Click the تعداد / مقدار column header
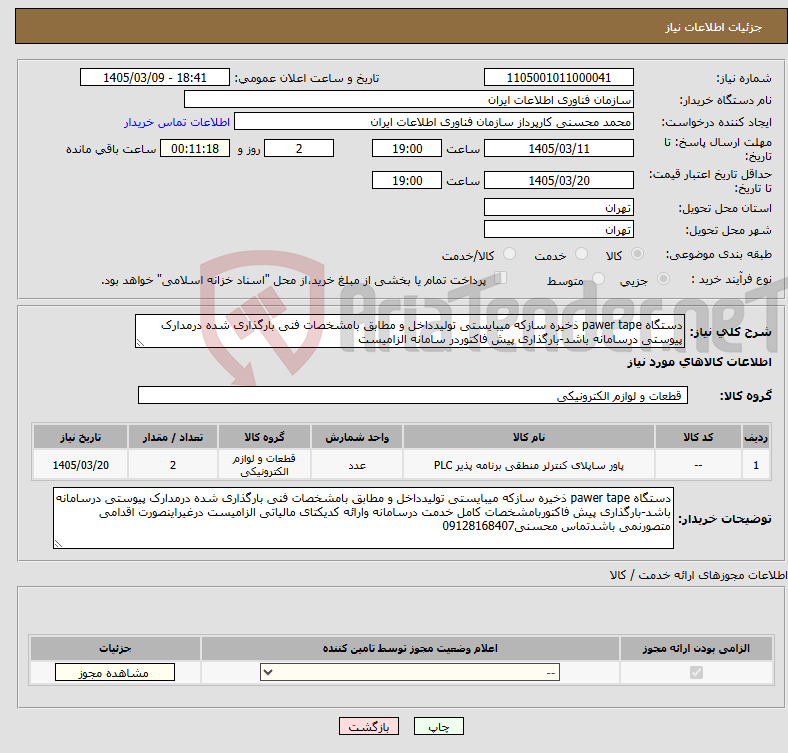 click(173, 437)
